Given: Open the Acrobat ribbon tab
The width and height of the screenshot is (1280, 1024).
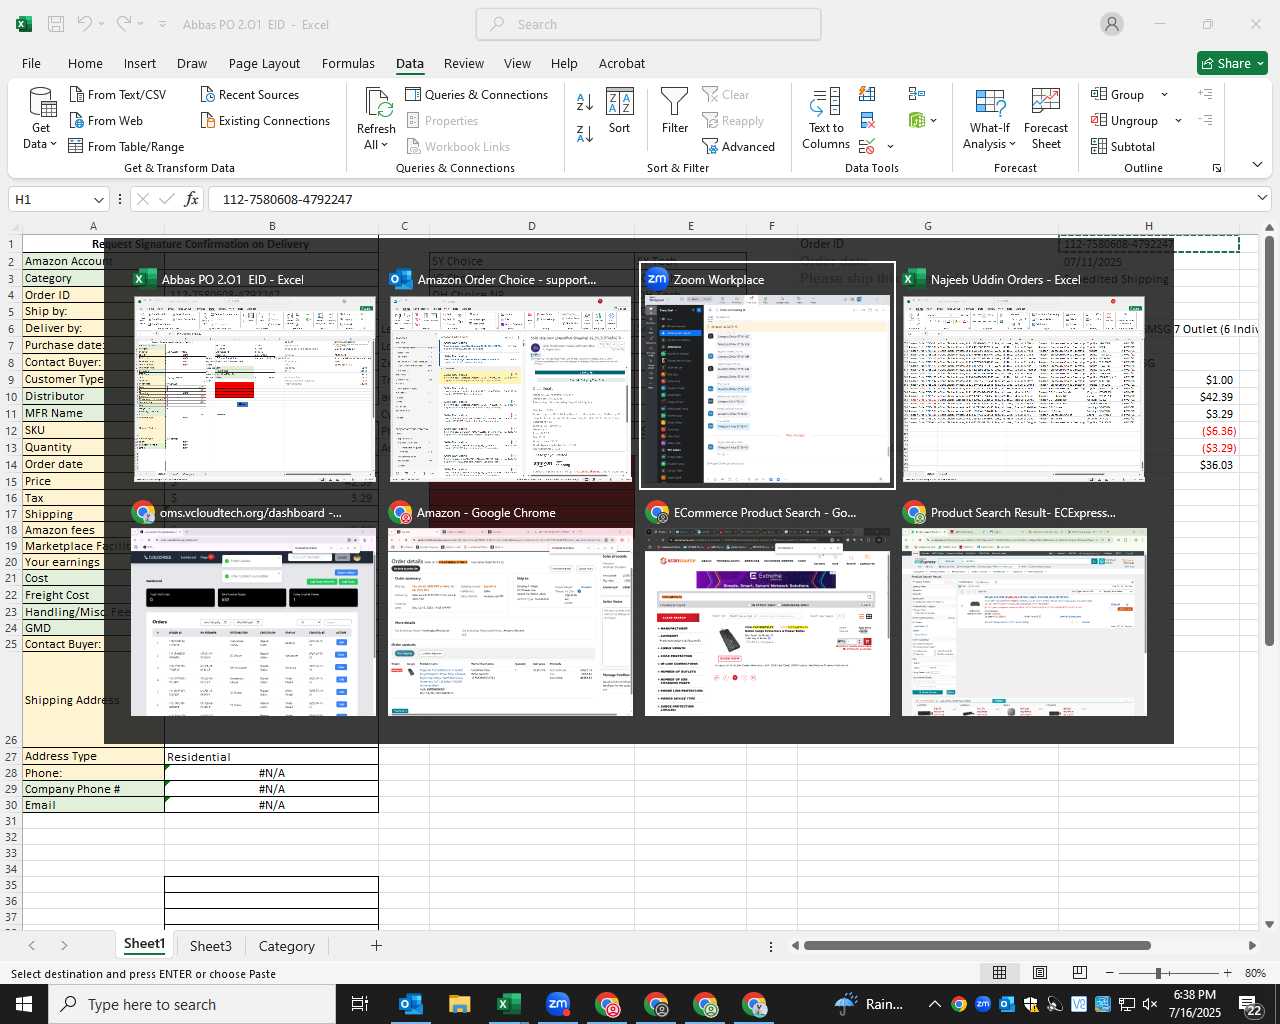Looking at the screenshot, I should point(622,63).
